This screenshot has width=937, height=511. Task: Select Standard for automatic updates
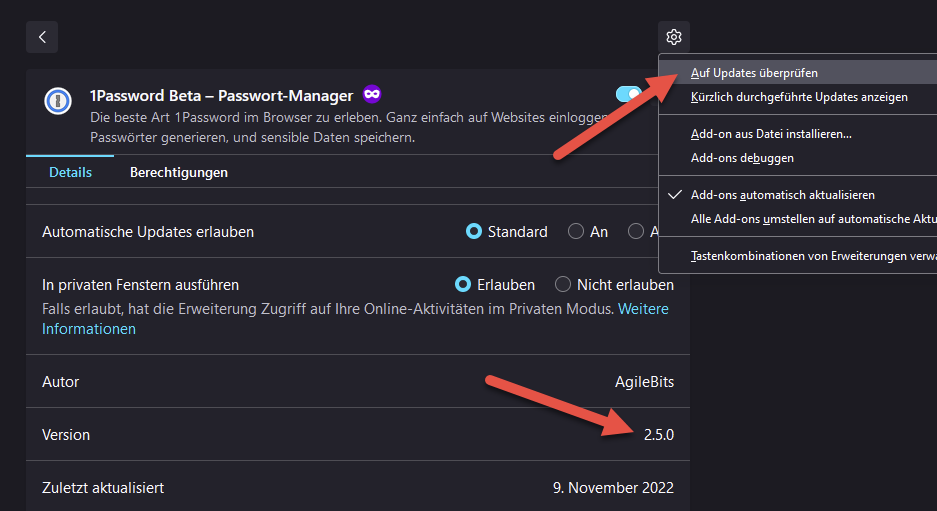[x=474, y=232]
